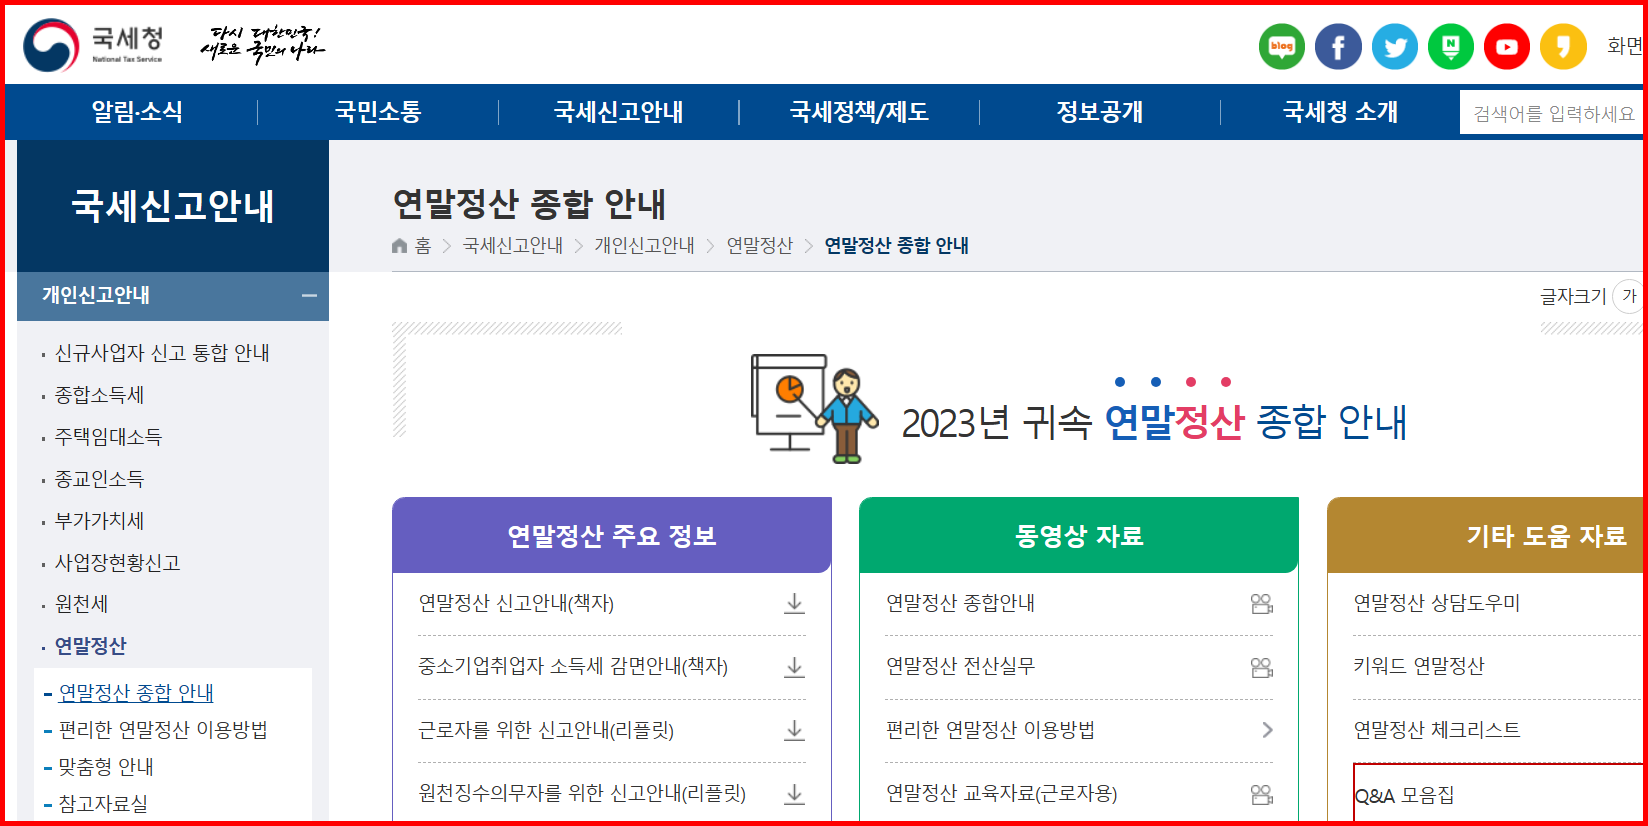Open 연말정산 체크리스트 link
Viewport: 1648px width, 826px height.
[1437, 730]
